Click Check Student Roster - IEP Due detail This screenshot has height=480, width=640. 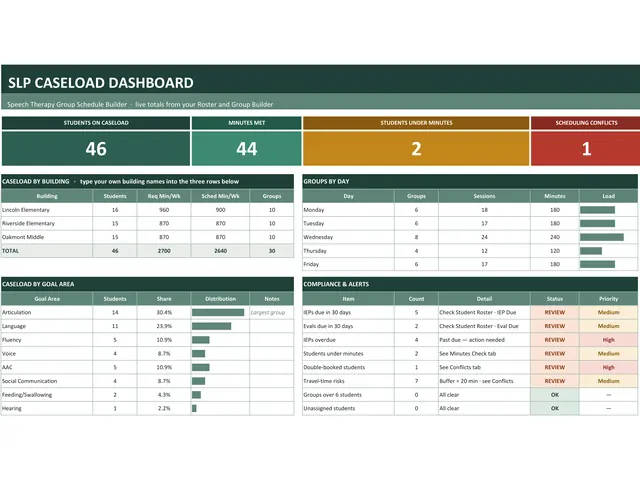tap(484, 312)
